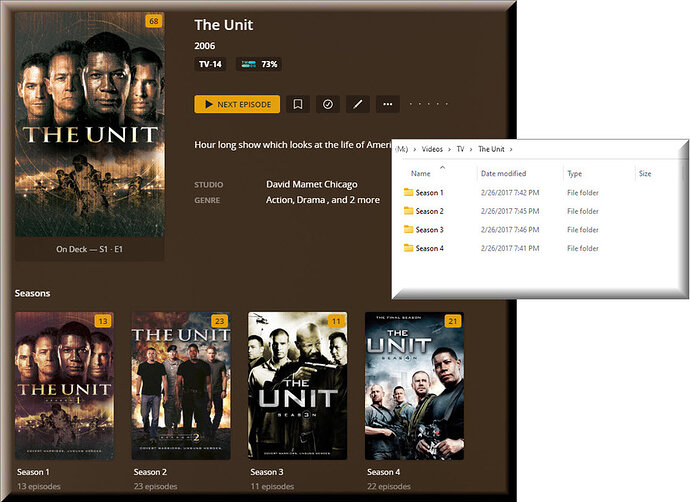The width and height of the screenshot is (690, 502).
Task: Open the more actions ellipsis menu
Action: [388, 104]
